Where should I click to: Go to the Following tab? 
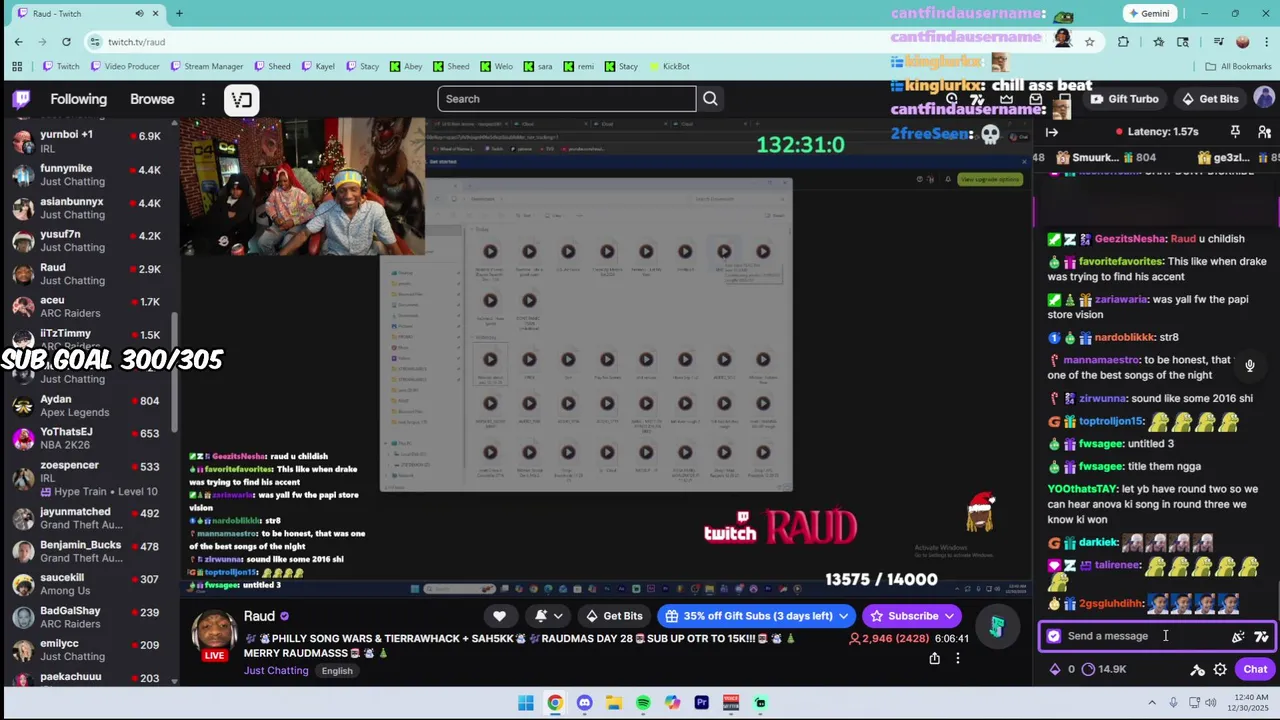[78, 99]
